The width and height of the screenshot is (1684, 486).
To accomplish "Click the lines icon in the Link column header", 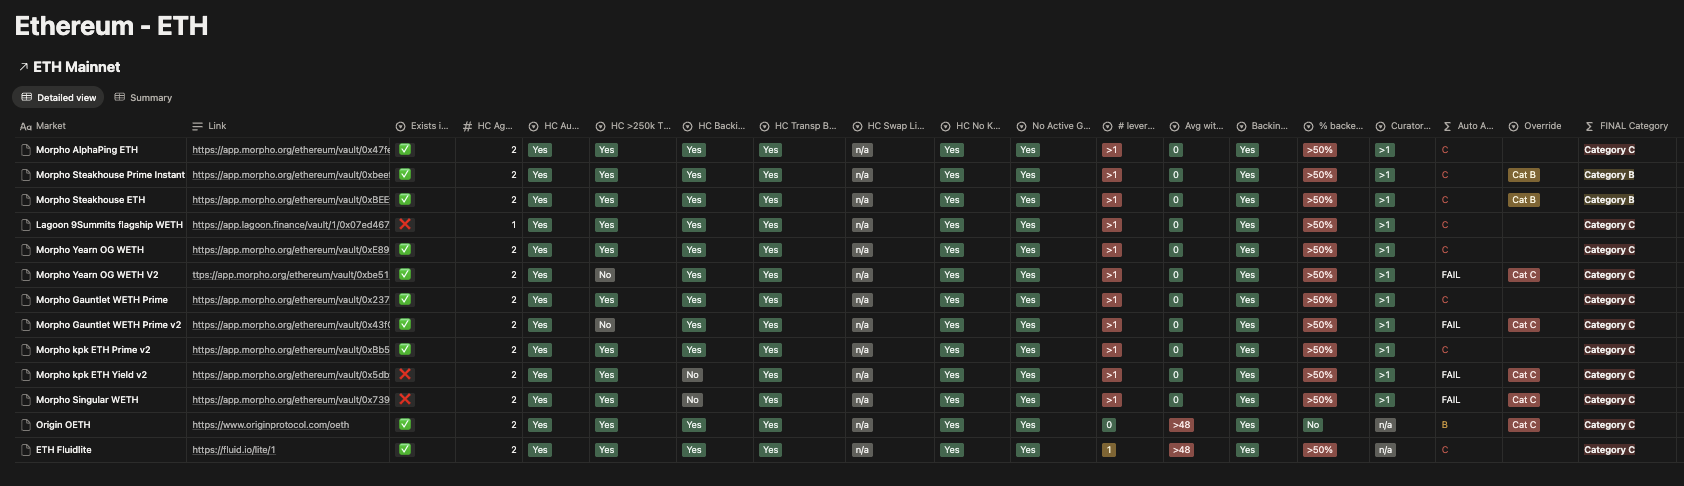I will [x=198, y=126].
